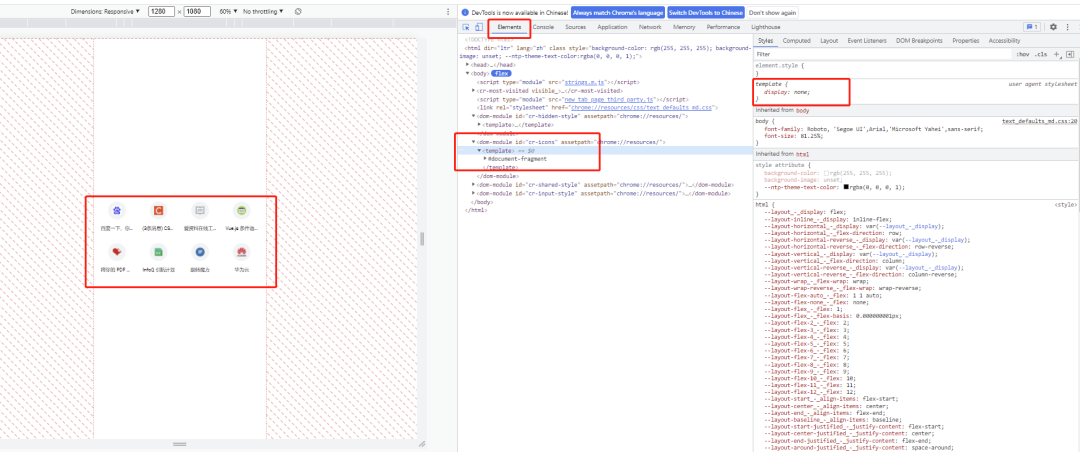Toggle the device toolbar icon

pyautogui.click(x=478, y=27)
